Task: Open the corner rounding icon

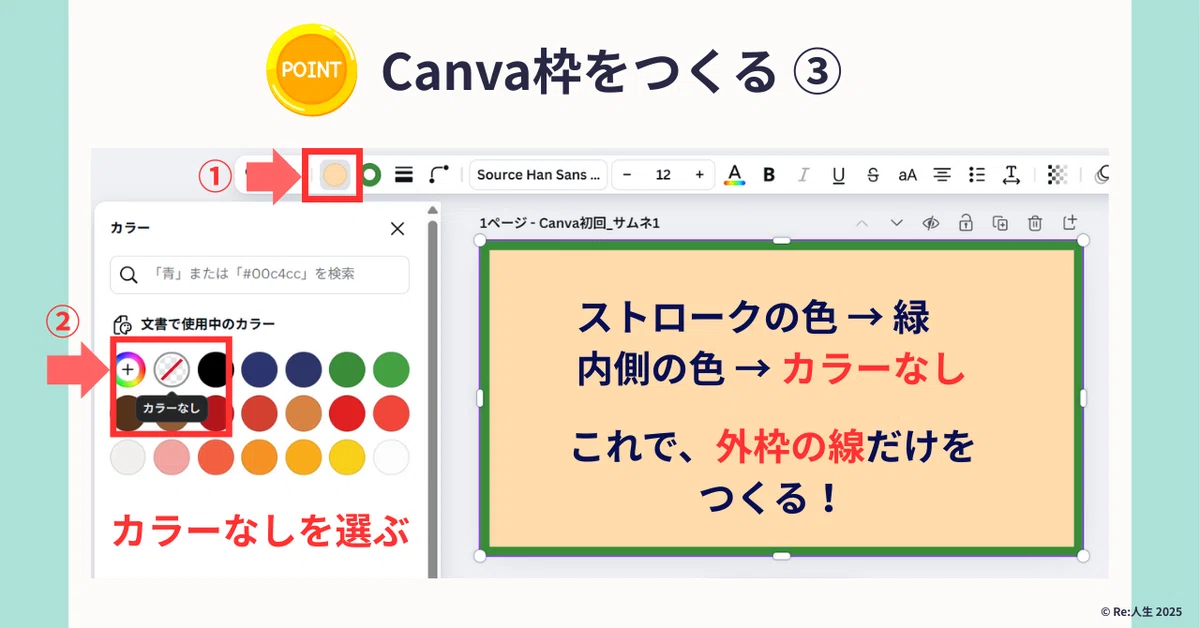Action: tap(438, 175)
